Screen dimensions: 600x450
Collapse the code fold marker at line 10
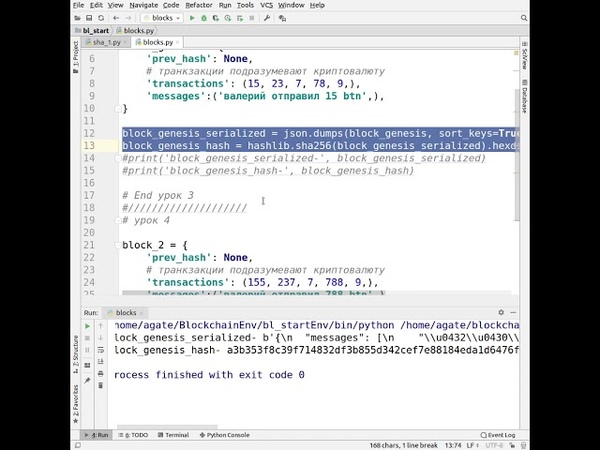tap(120, 109)
